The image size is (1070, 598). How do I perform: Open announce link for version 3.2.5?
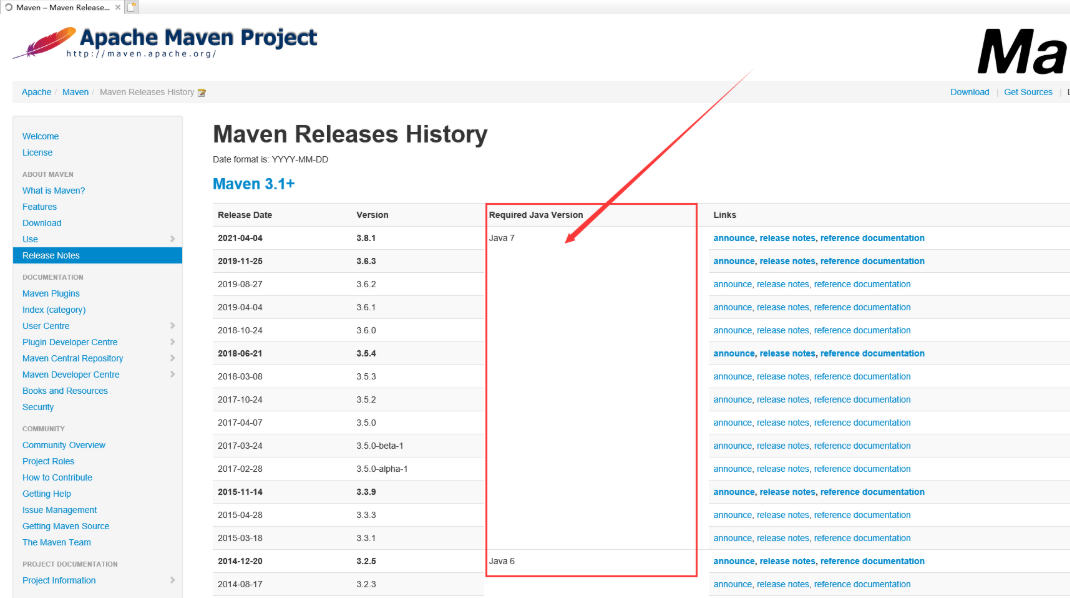point(734,561)
